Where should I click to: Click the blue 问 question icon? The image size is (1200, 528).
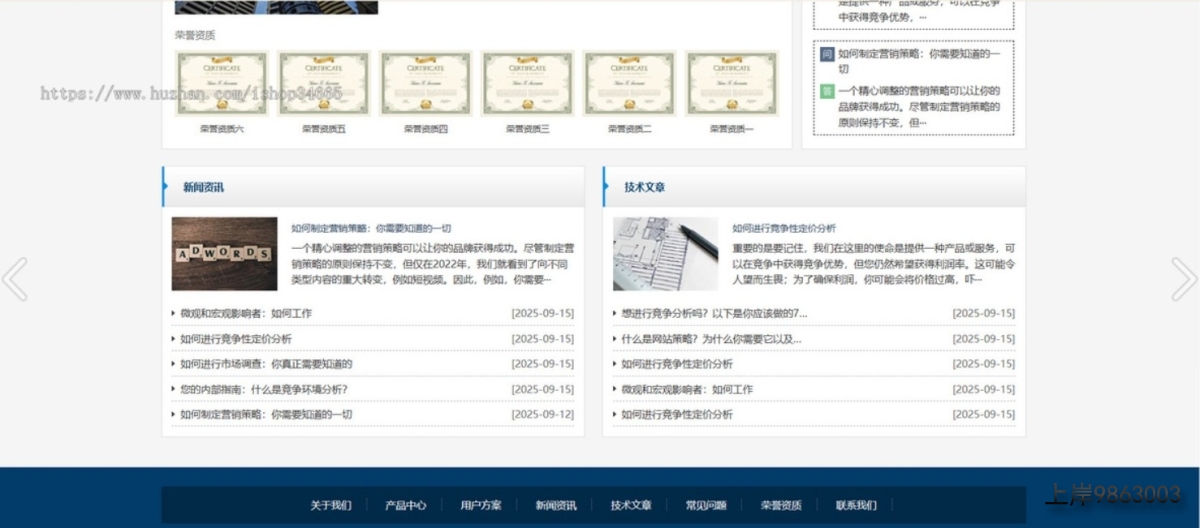click(827, 54)
